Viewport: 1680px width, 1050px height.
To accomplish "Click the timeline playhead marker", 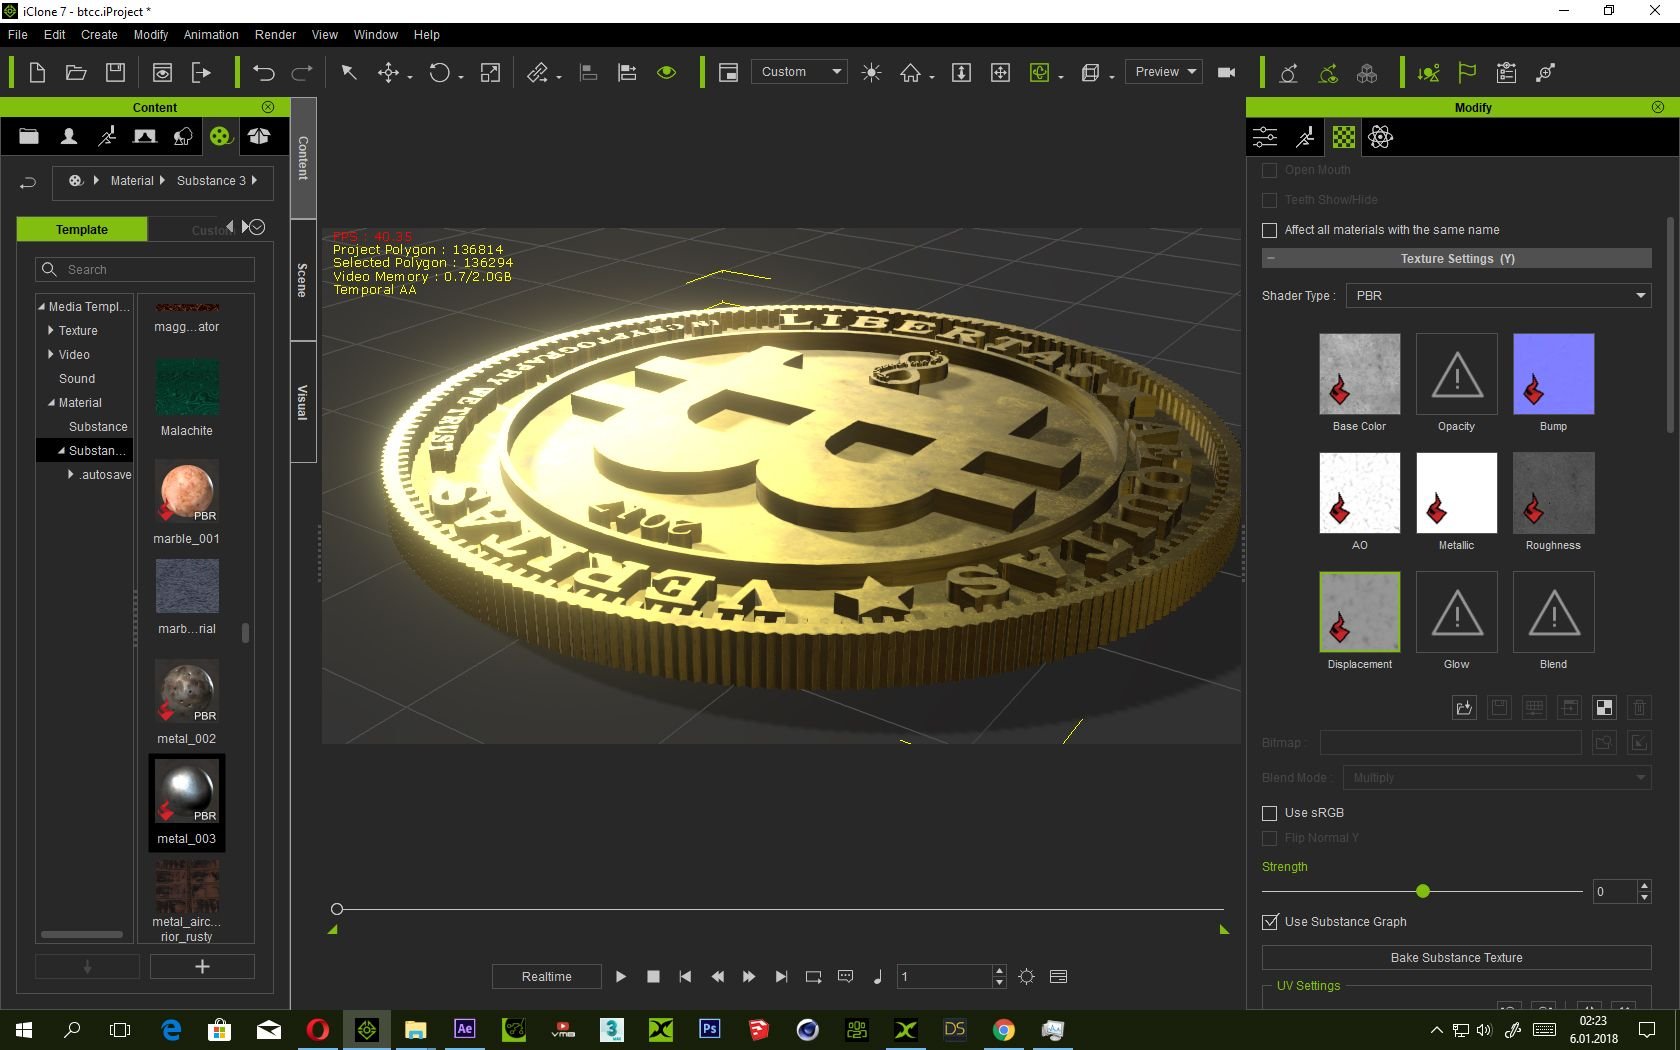I will 337,909.
